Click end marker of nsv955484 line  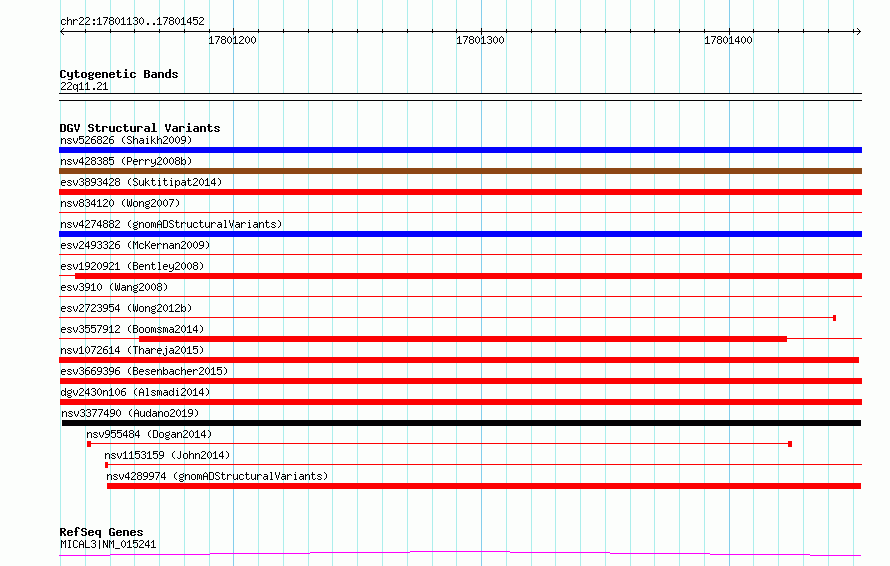tap(790, 444)
